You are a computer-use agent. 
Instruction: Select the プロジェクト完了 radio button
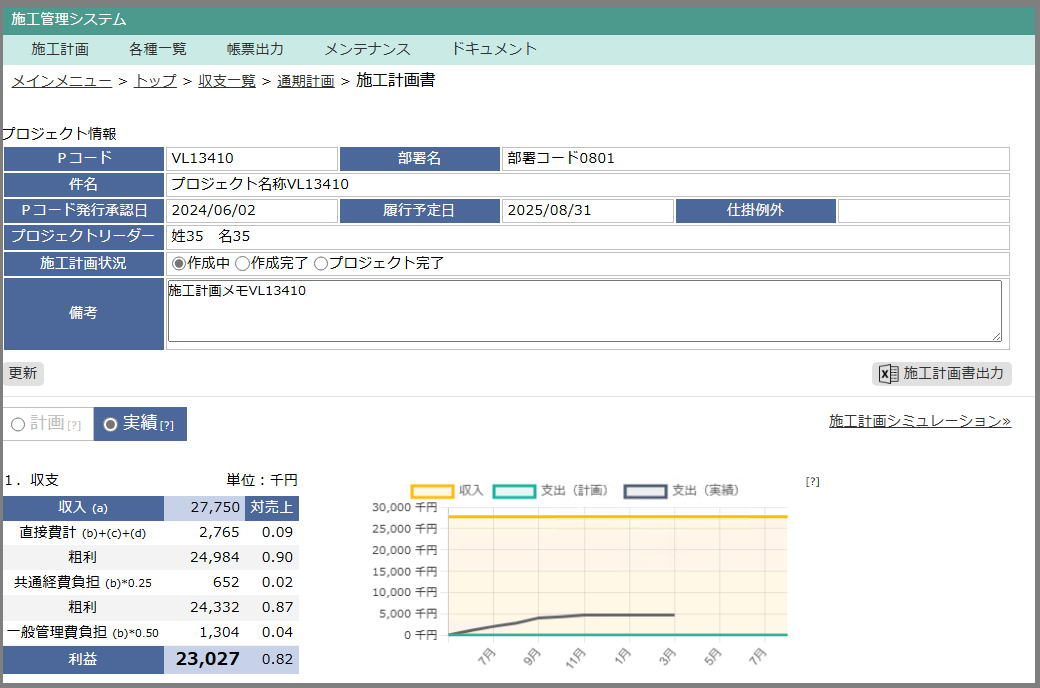click(x=321, y=263)
